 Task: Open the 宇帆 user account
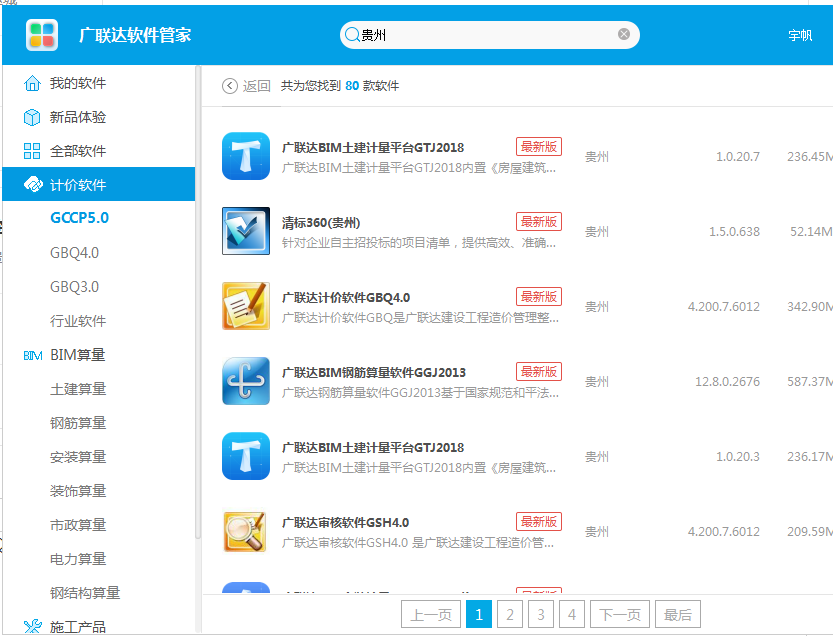coord(800,35)
